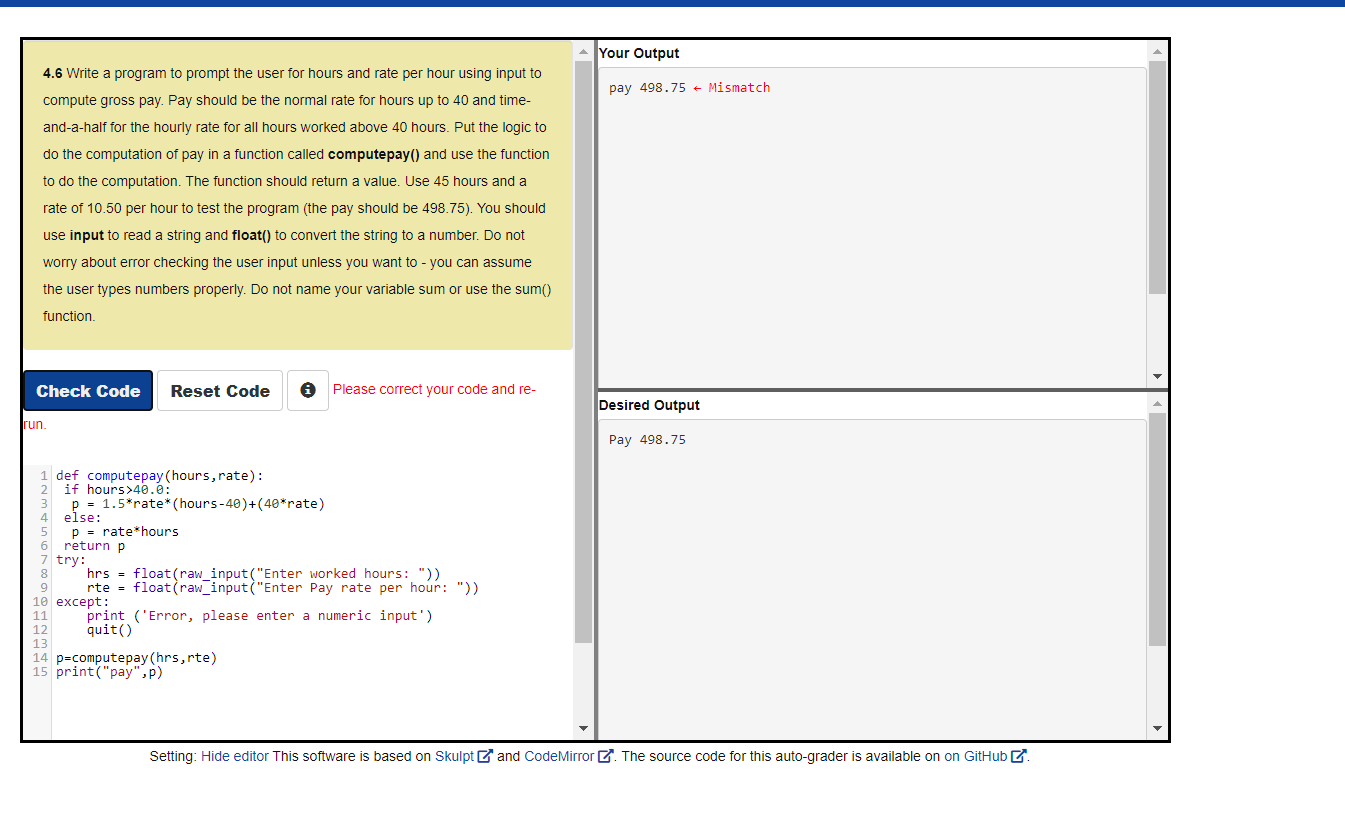The image size is (1345, 839).
Task: Click the Your Output scroll down arrow
Action: pyautogui.click(x=1158, y=377)
